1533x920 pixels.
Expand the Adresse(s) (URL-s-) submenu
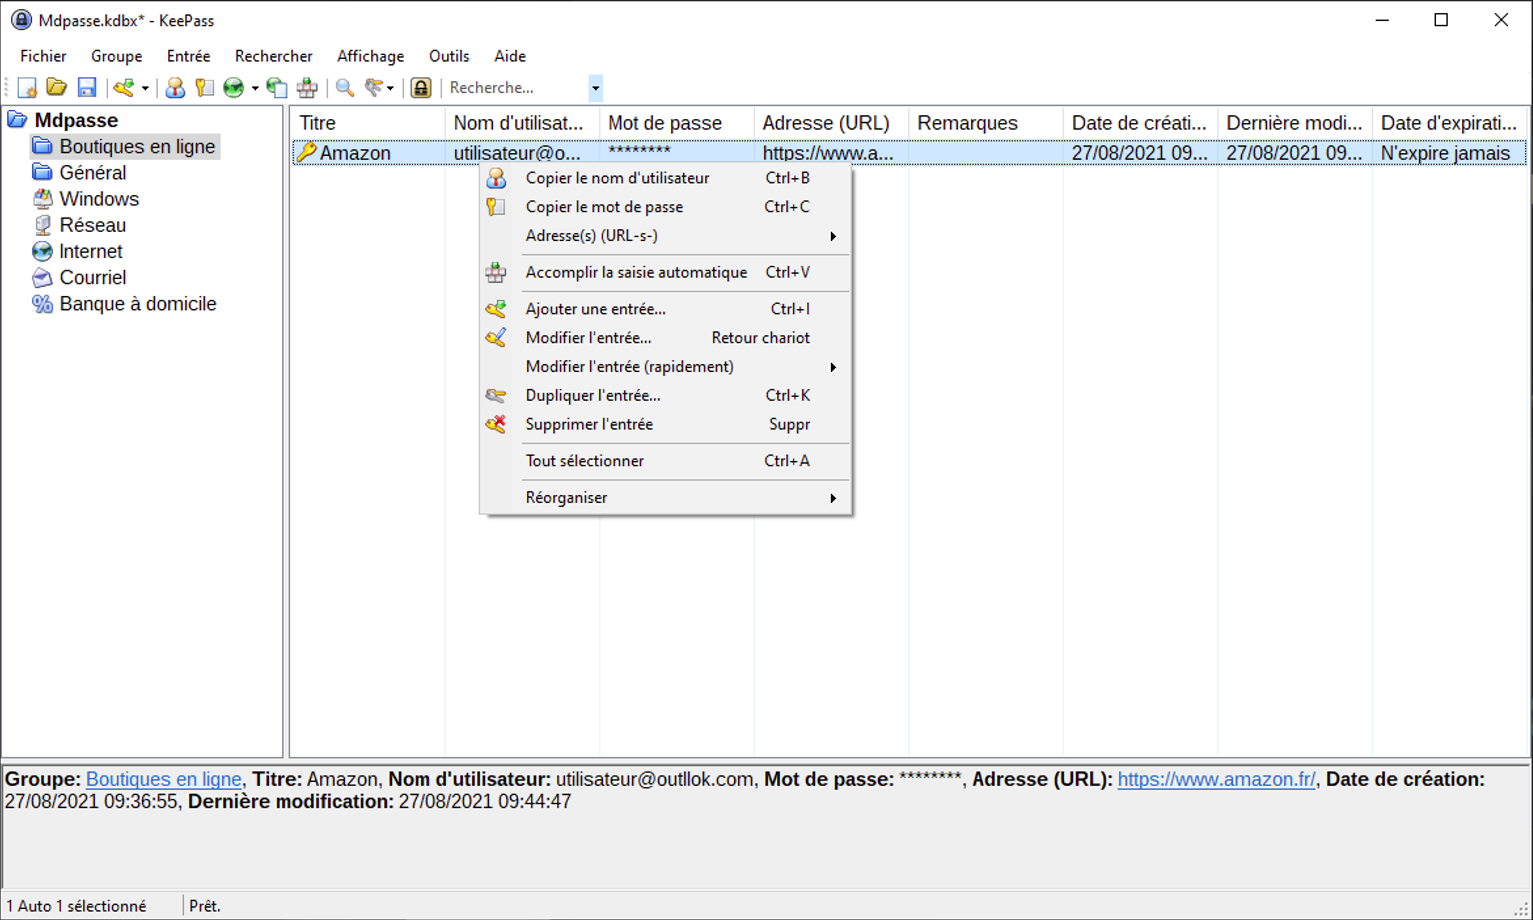tap(665, 236)
